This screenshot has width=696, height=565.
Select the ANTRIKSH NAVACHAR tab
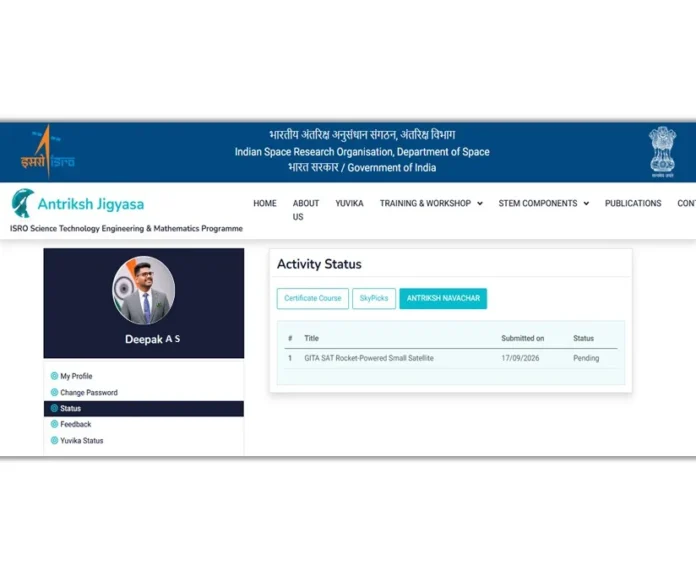point(443,298)
